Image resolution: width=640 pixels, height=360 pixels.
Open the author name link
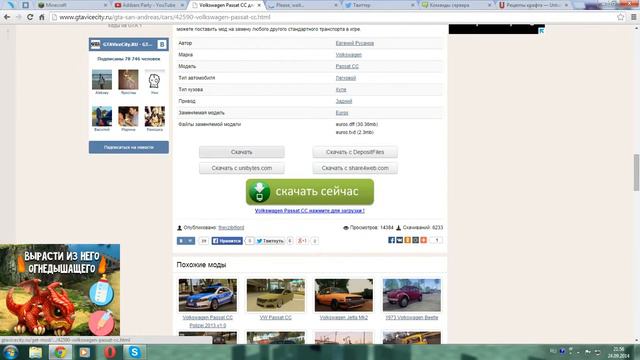pos(354,43)
